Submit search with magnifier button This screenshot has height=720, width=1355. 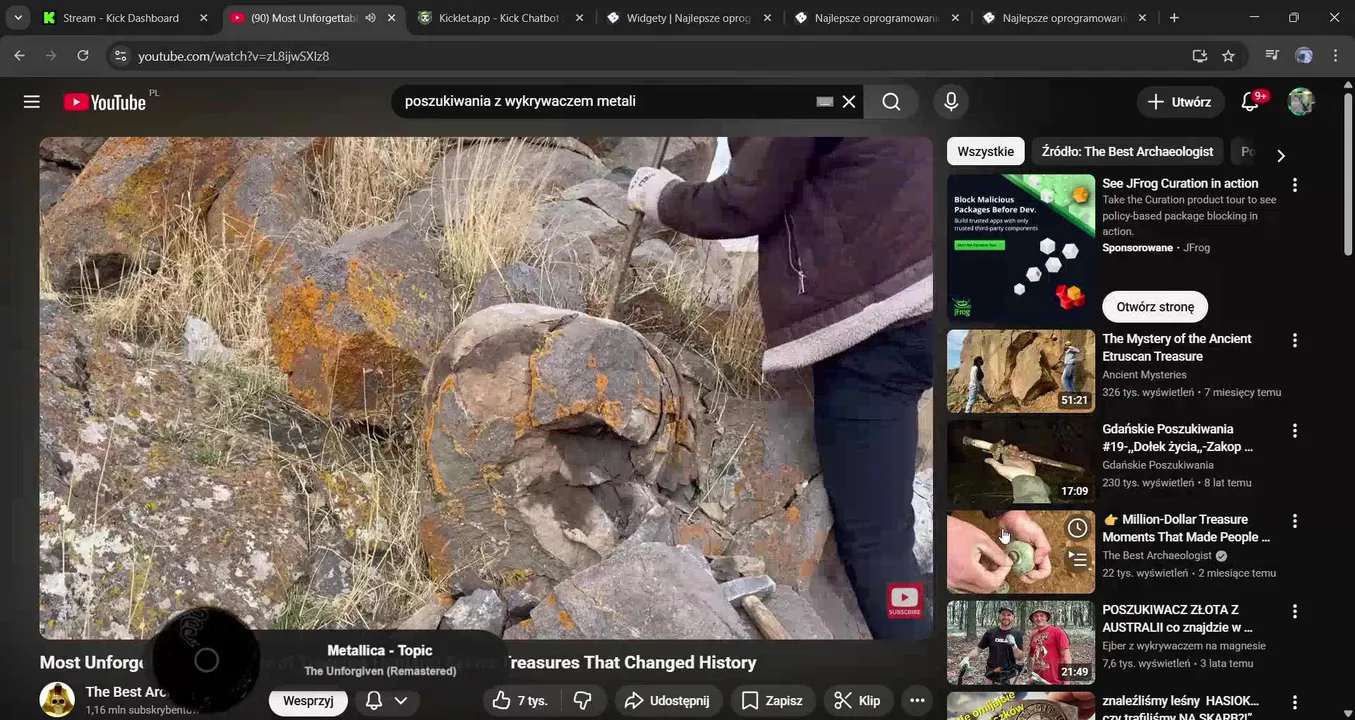(x=891, y=101)
